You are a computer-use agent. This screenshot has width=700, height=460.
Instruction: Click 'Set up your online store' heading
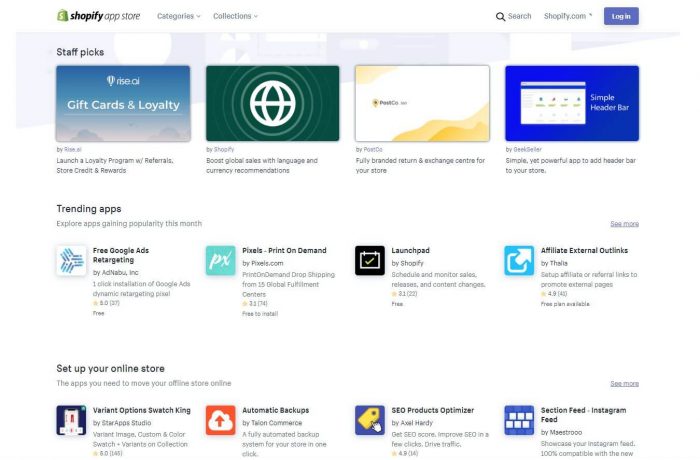click(x=111, y=369)
